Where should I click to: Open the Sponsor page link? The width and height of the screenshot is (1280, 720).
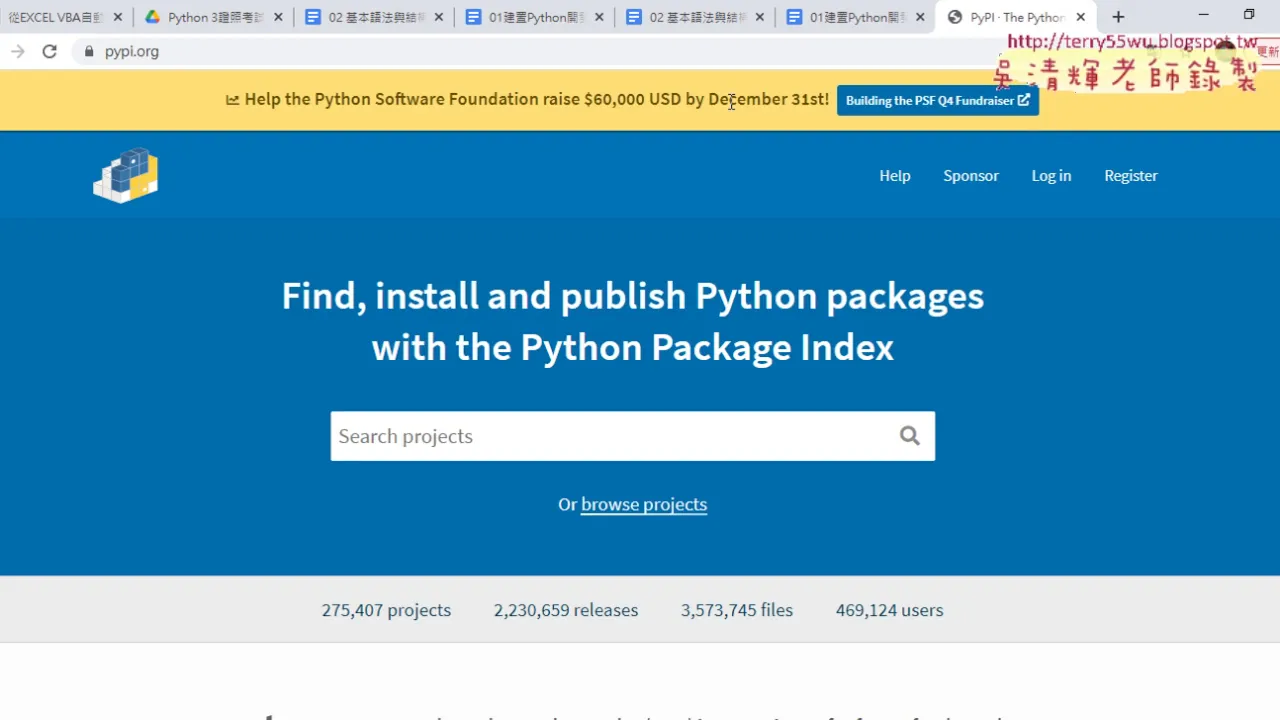(x=971, y=176)
